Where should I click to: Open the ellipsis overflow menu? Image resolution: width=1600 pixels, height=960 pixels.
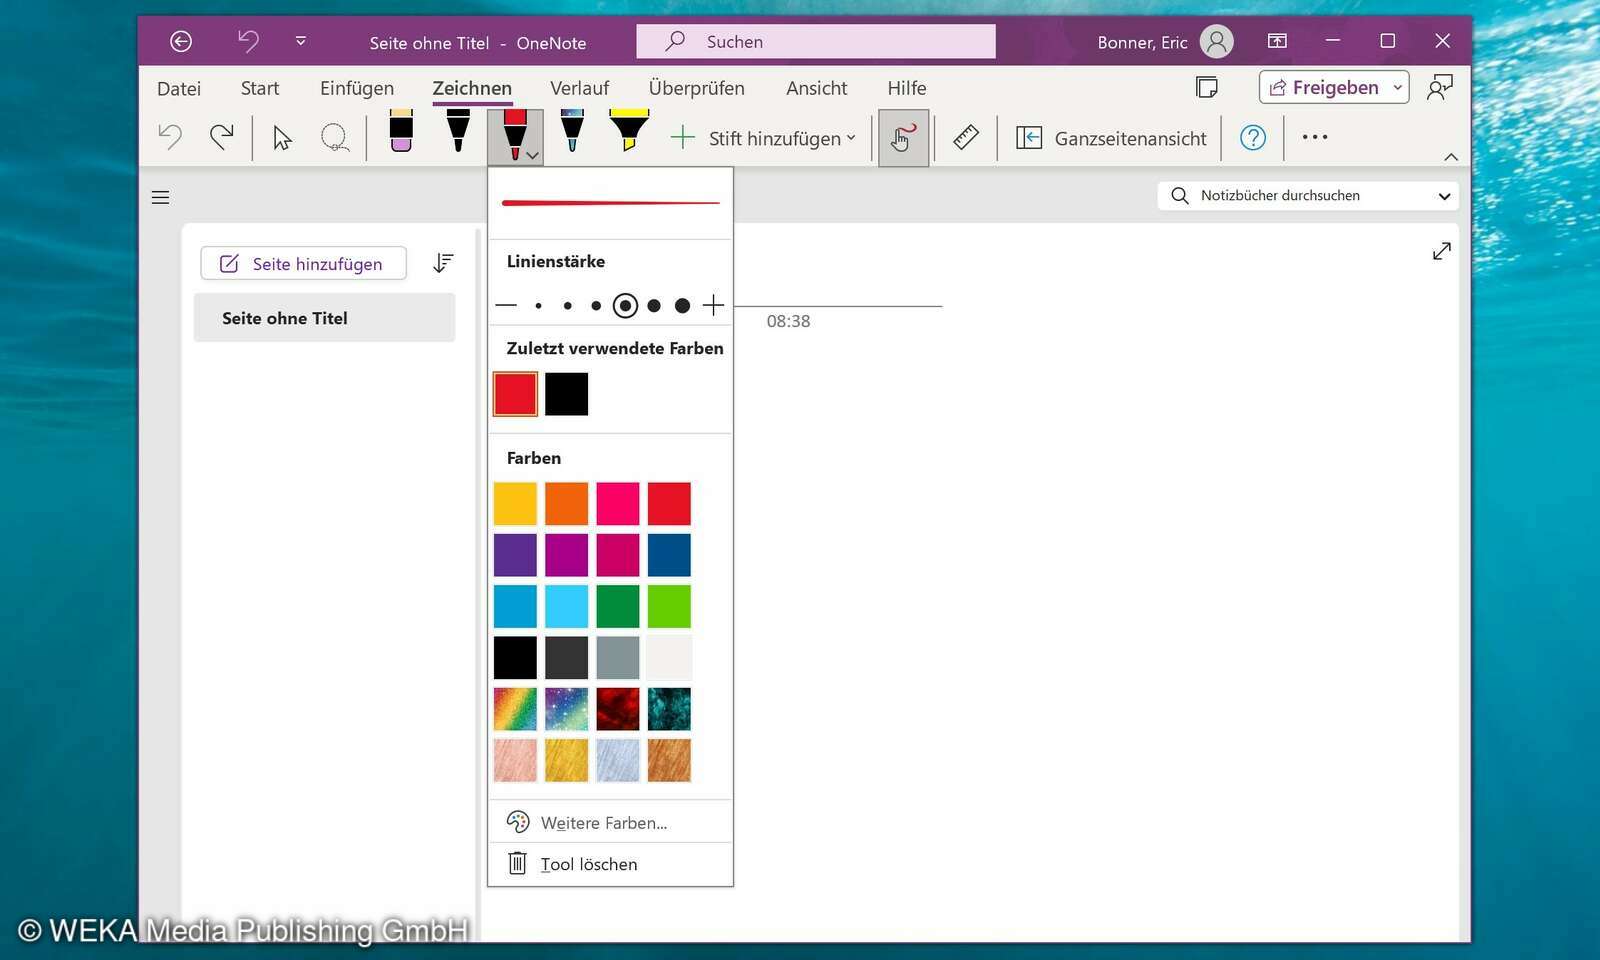point(1315,137)
